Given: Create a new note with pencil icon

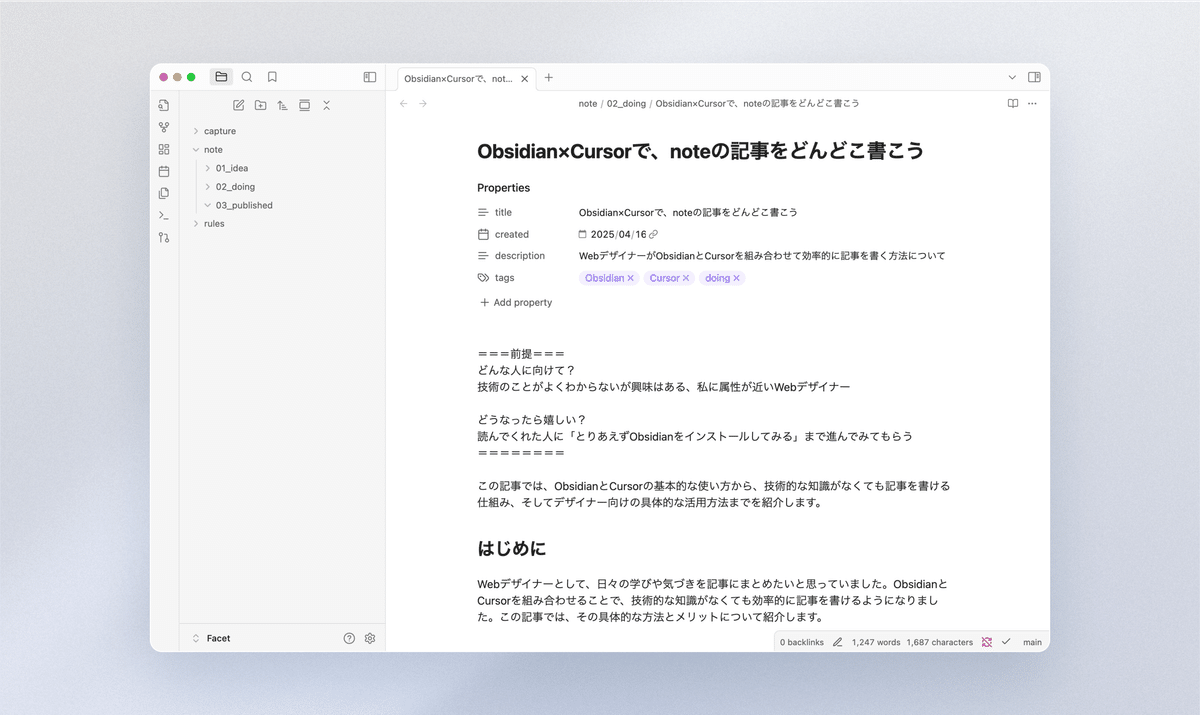Looking at the screenshot, I should pos(238,105).
